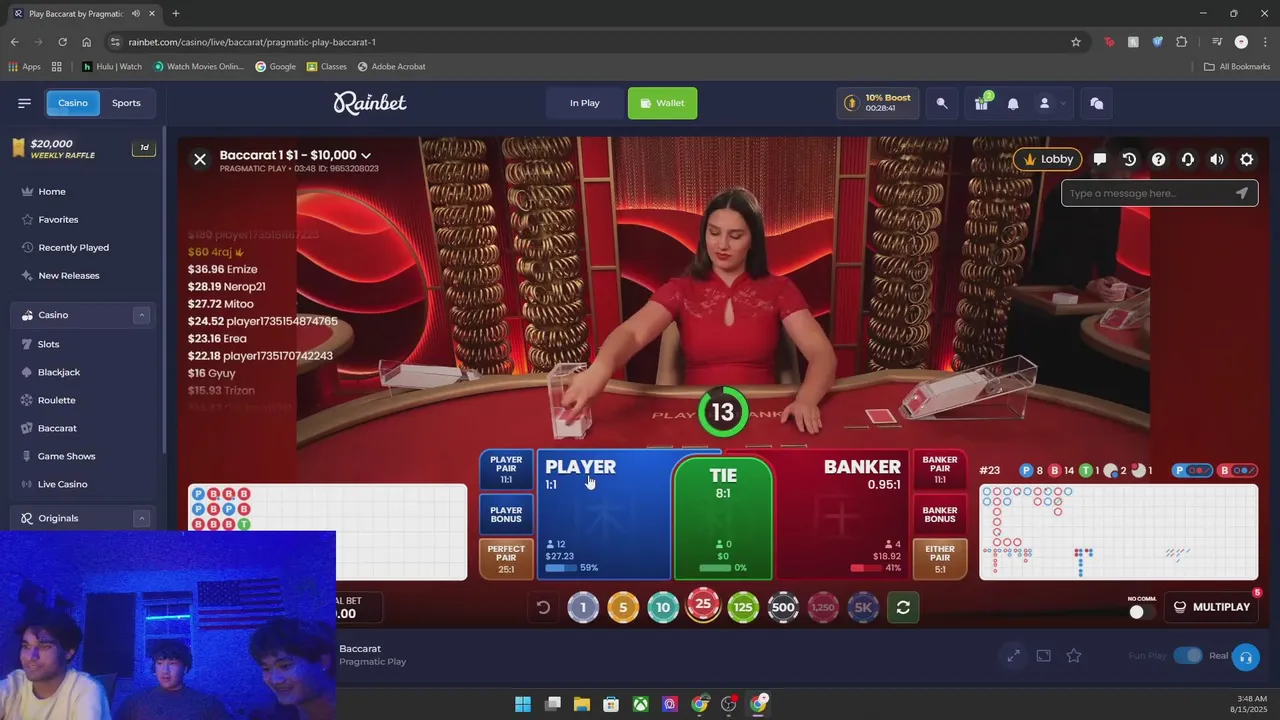Screen dimensions: 1280x720
Task: Toggle the bead road P/B switch
Action: click(x=1194, y=470)
